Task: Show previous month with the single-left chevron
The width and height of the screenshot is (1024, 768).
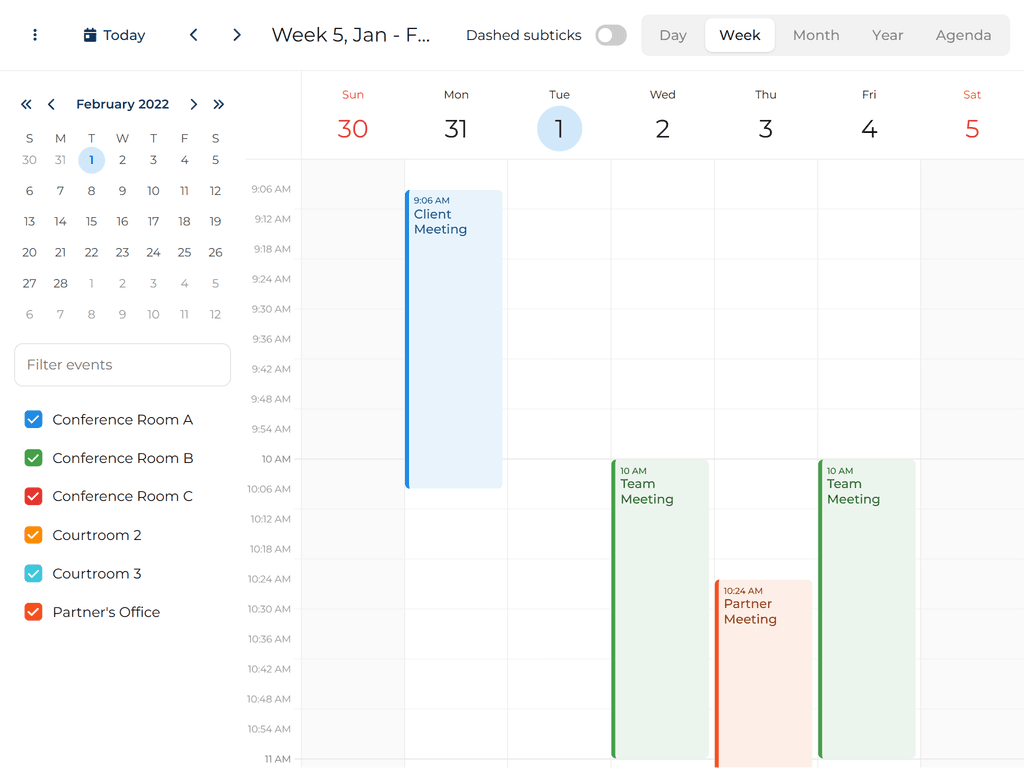Action: point(51,104)
